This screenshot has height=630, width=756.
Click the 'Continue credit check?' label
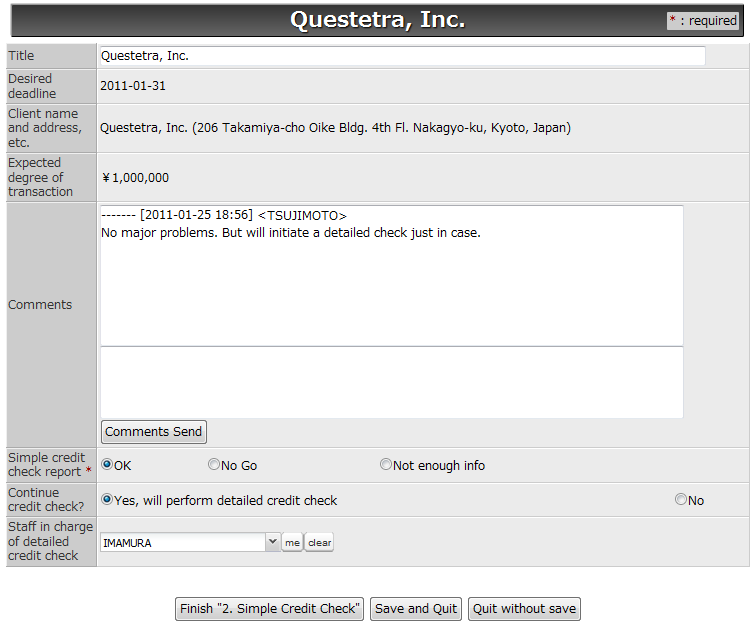(46, 499)
